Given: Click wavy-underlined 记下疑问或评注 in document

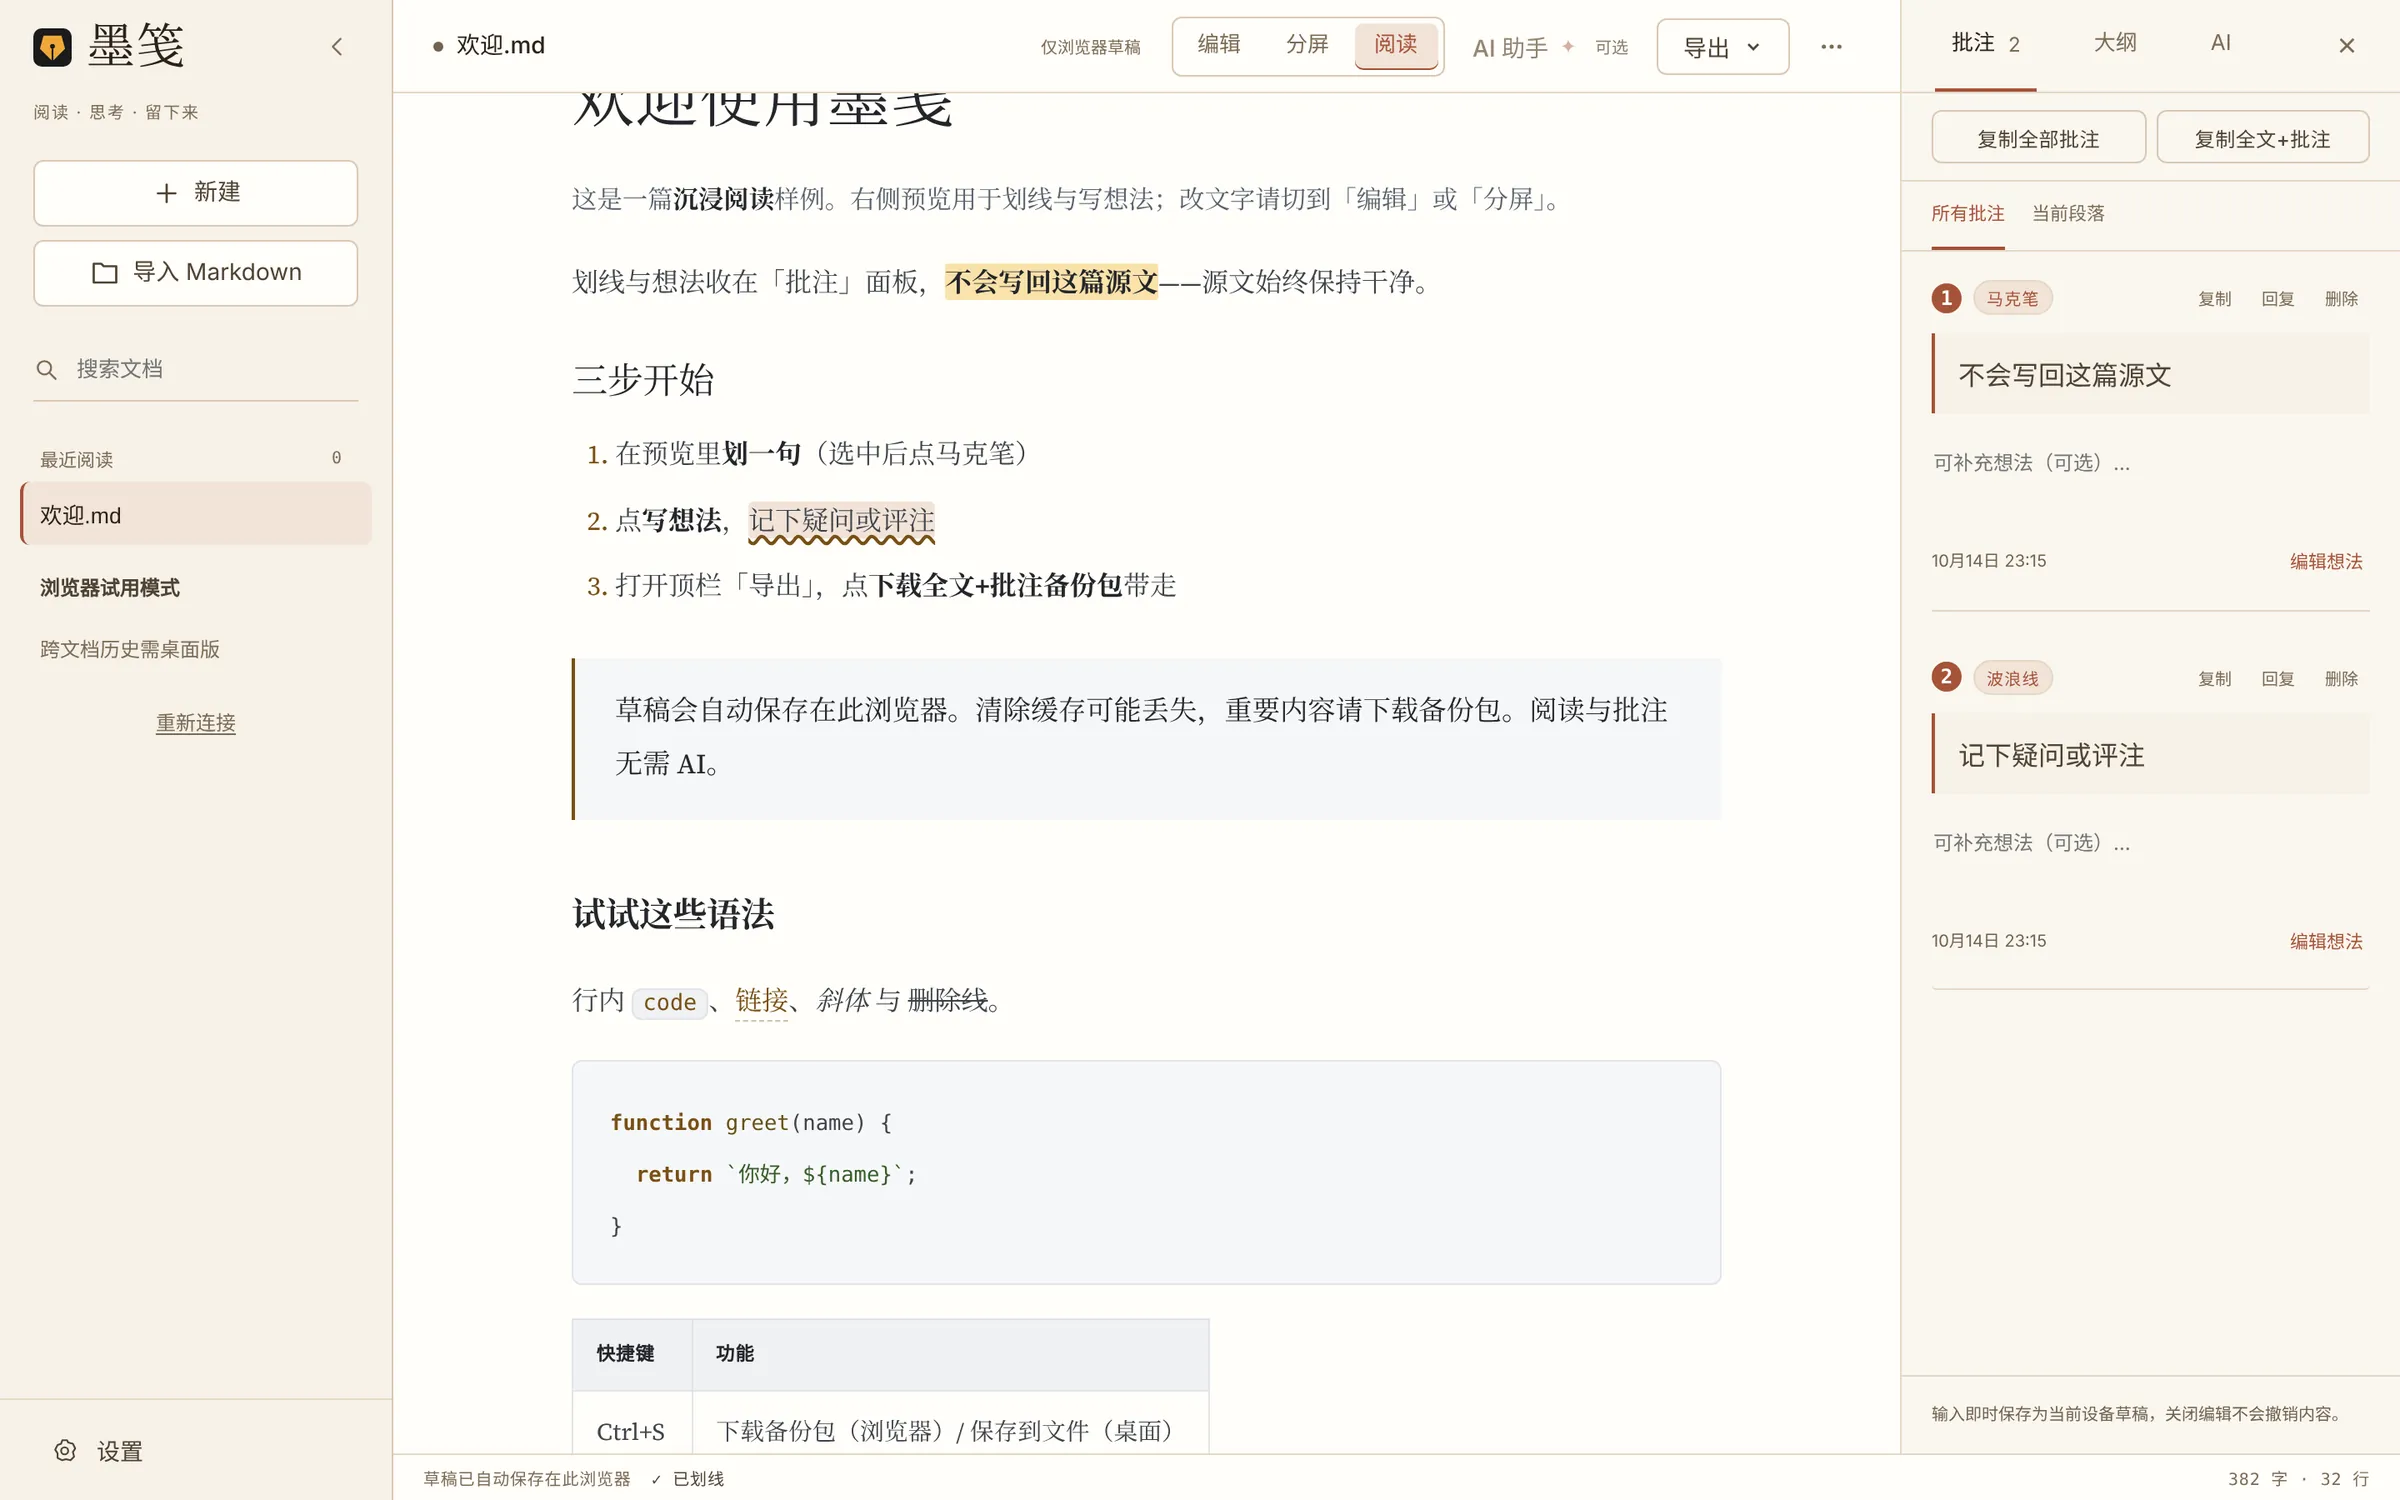Looking at the screenshot, I should [841, 521].
